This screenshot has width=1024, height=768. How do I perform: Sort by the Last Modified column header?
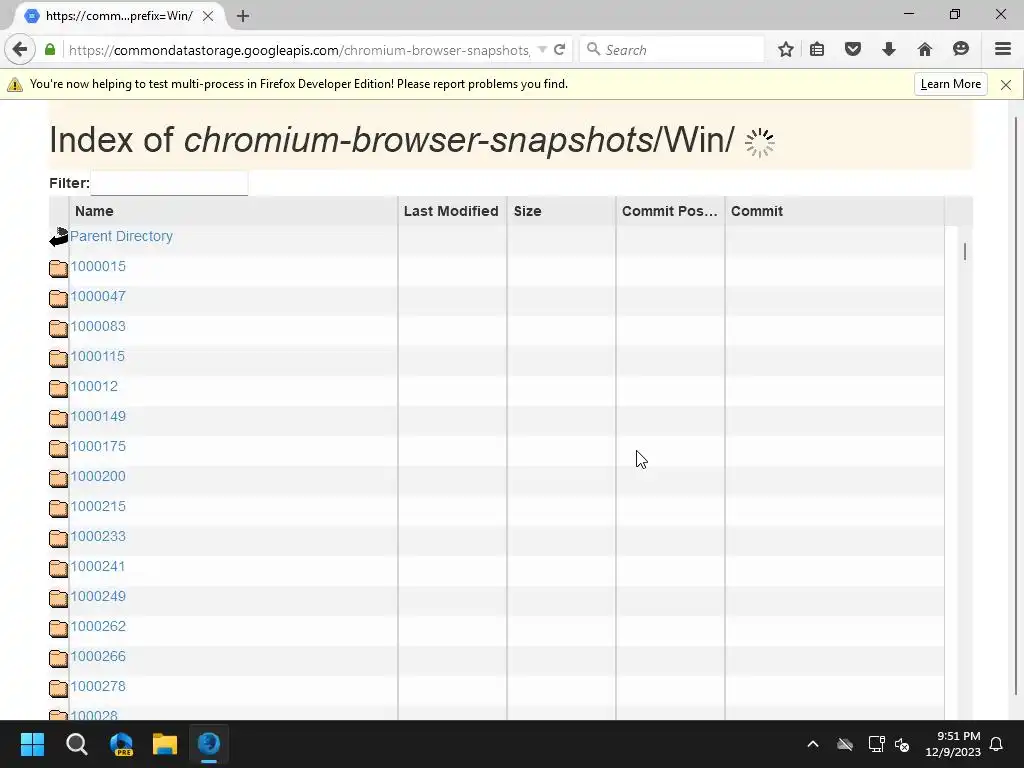click(x=451, y=211)
